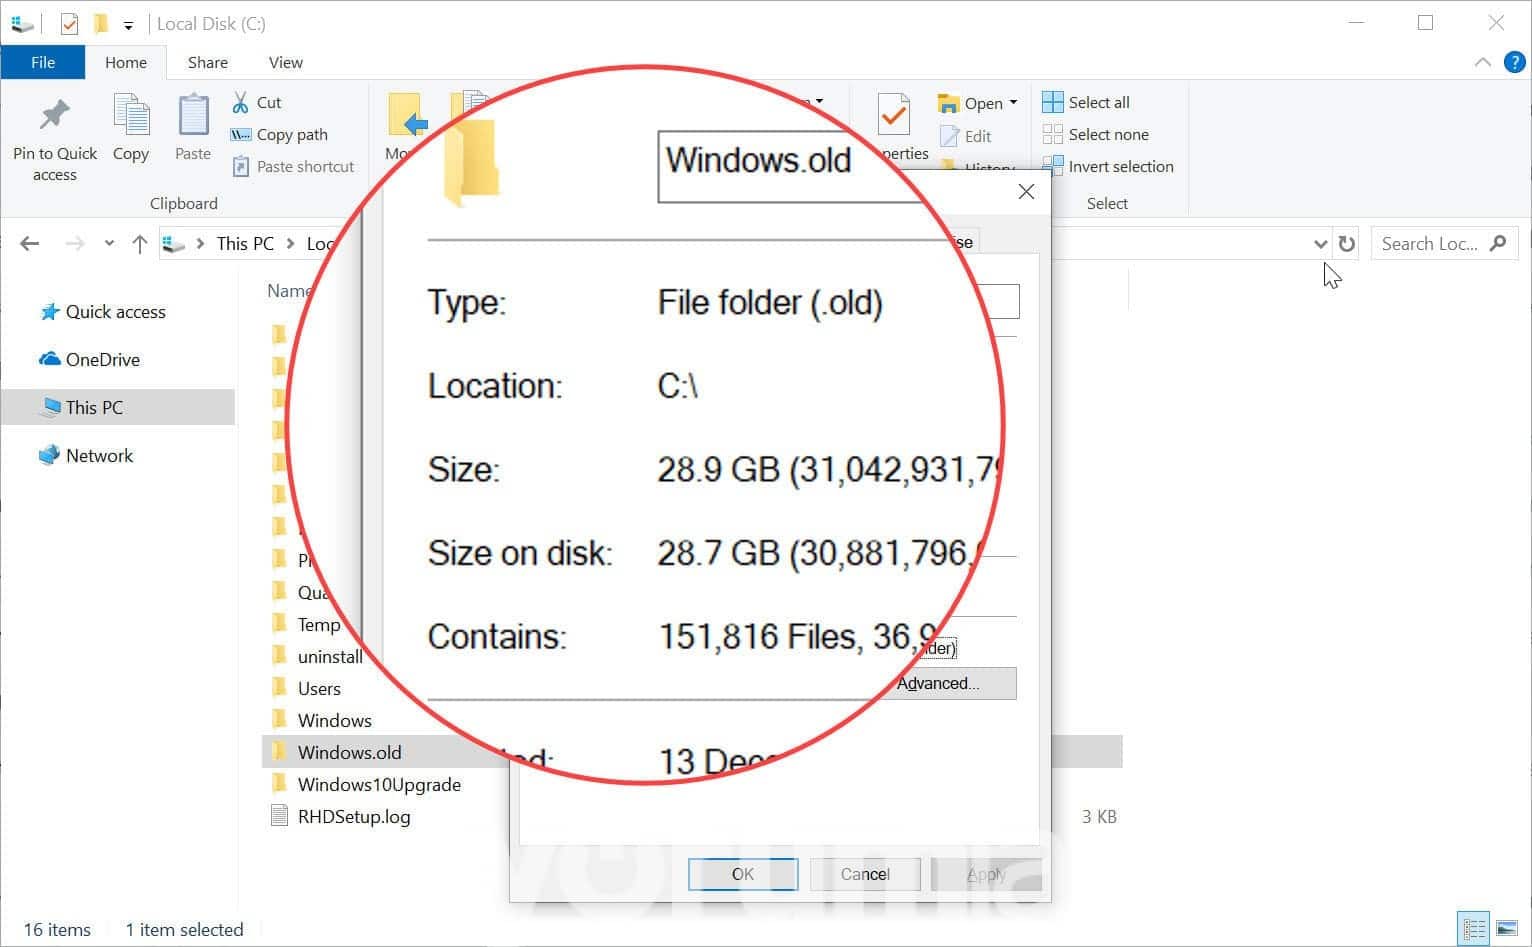Open the File tab
1532x947 pixels.
click(x=43, y=62)
